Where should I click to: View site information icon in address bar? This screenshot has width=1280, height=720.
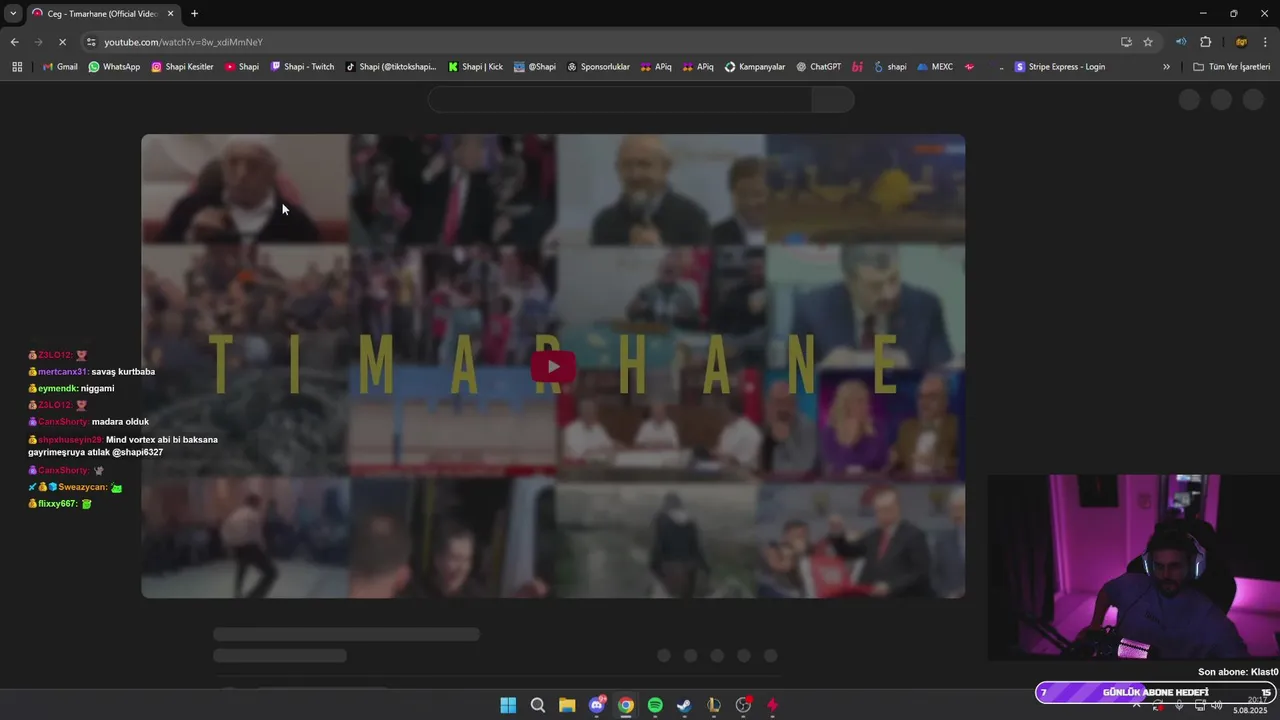(x=91, y=42)
